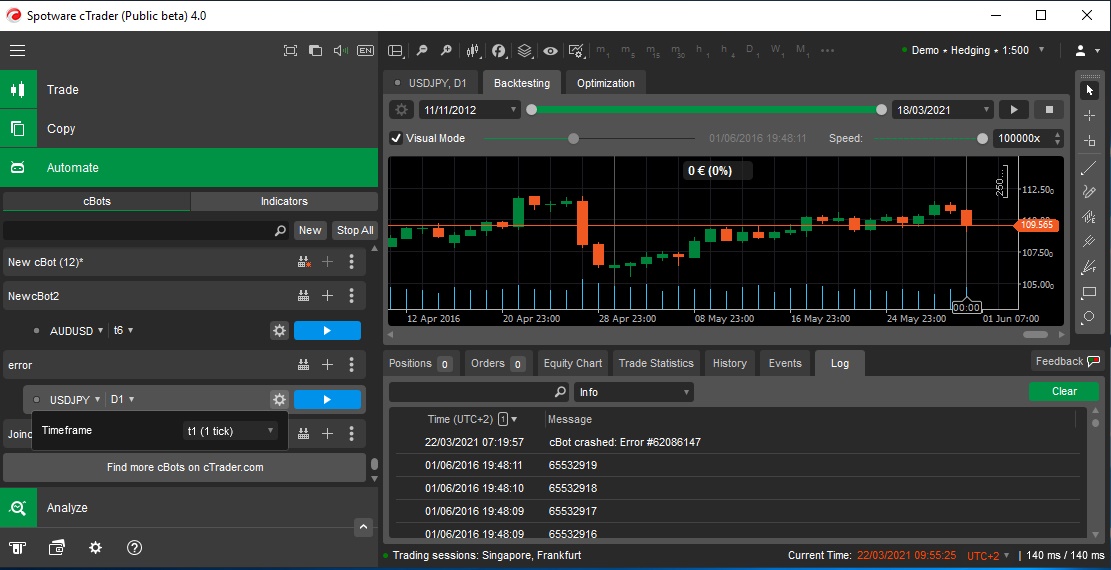Open AUDUSD instance gear settings
The width and height of the screenshot is (1111, 570).
(x=279, y=330)
